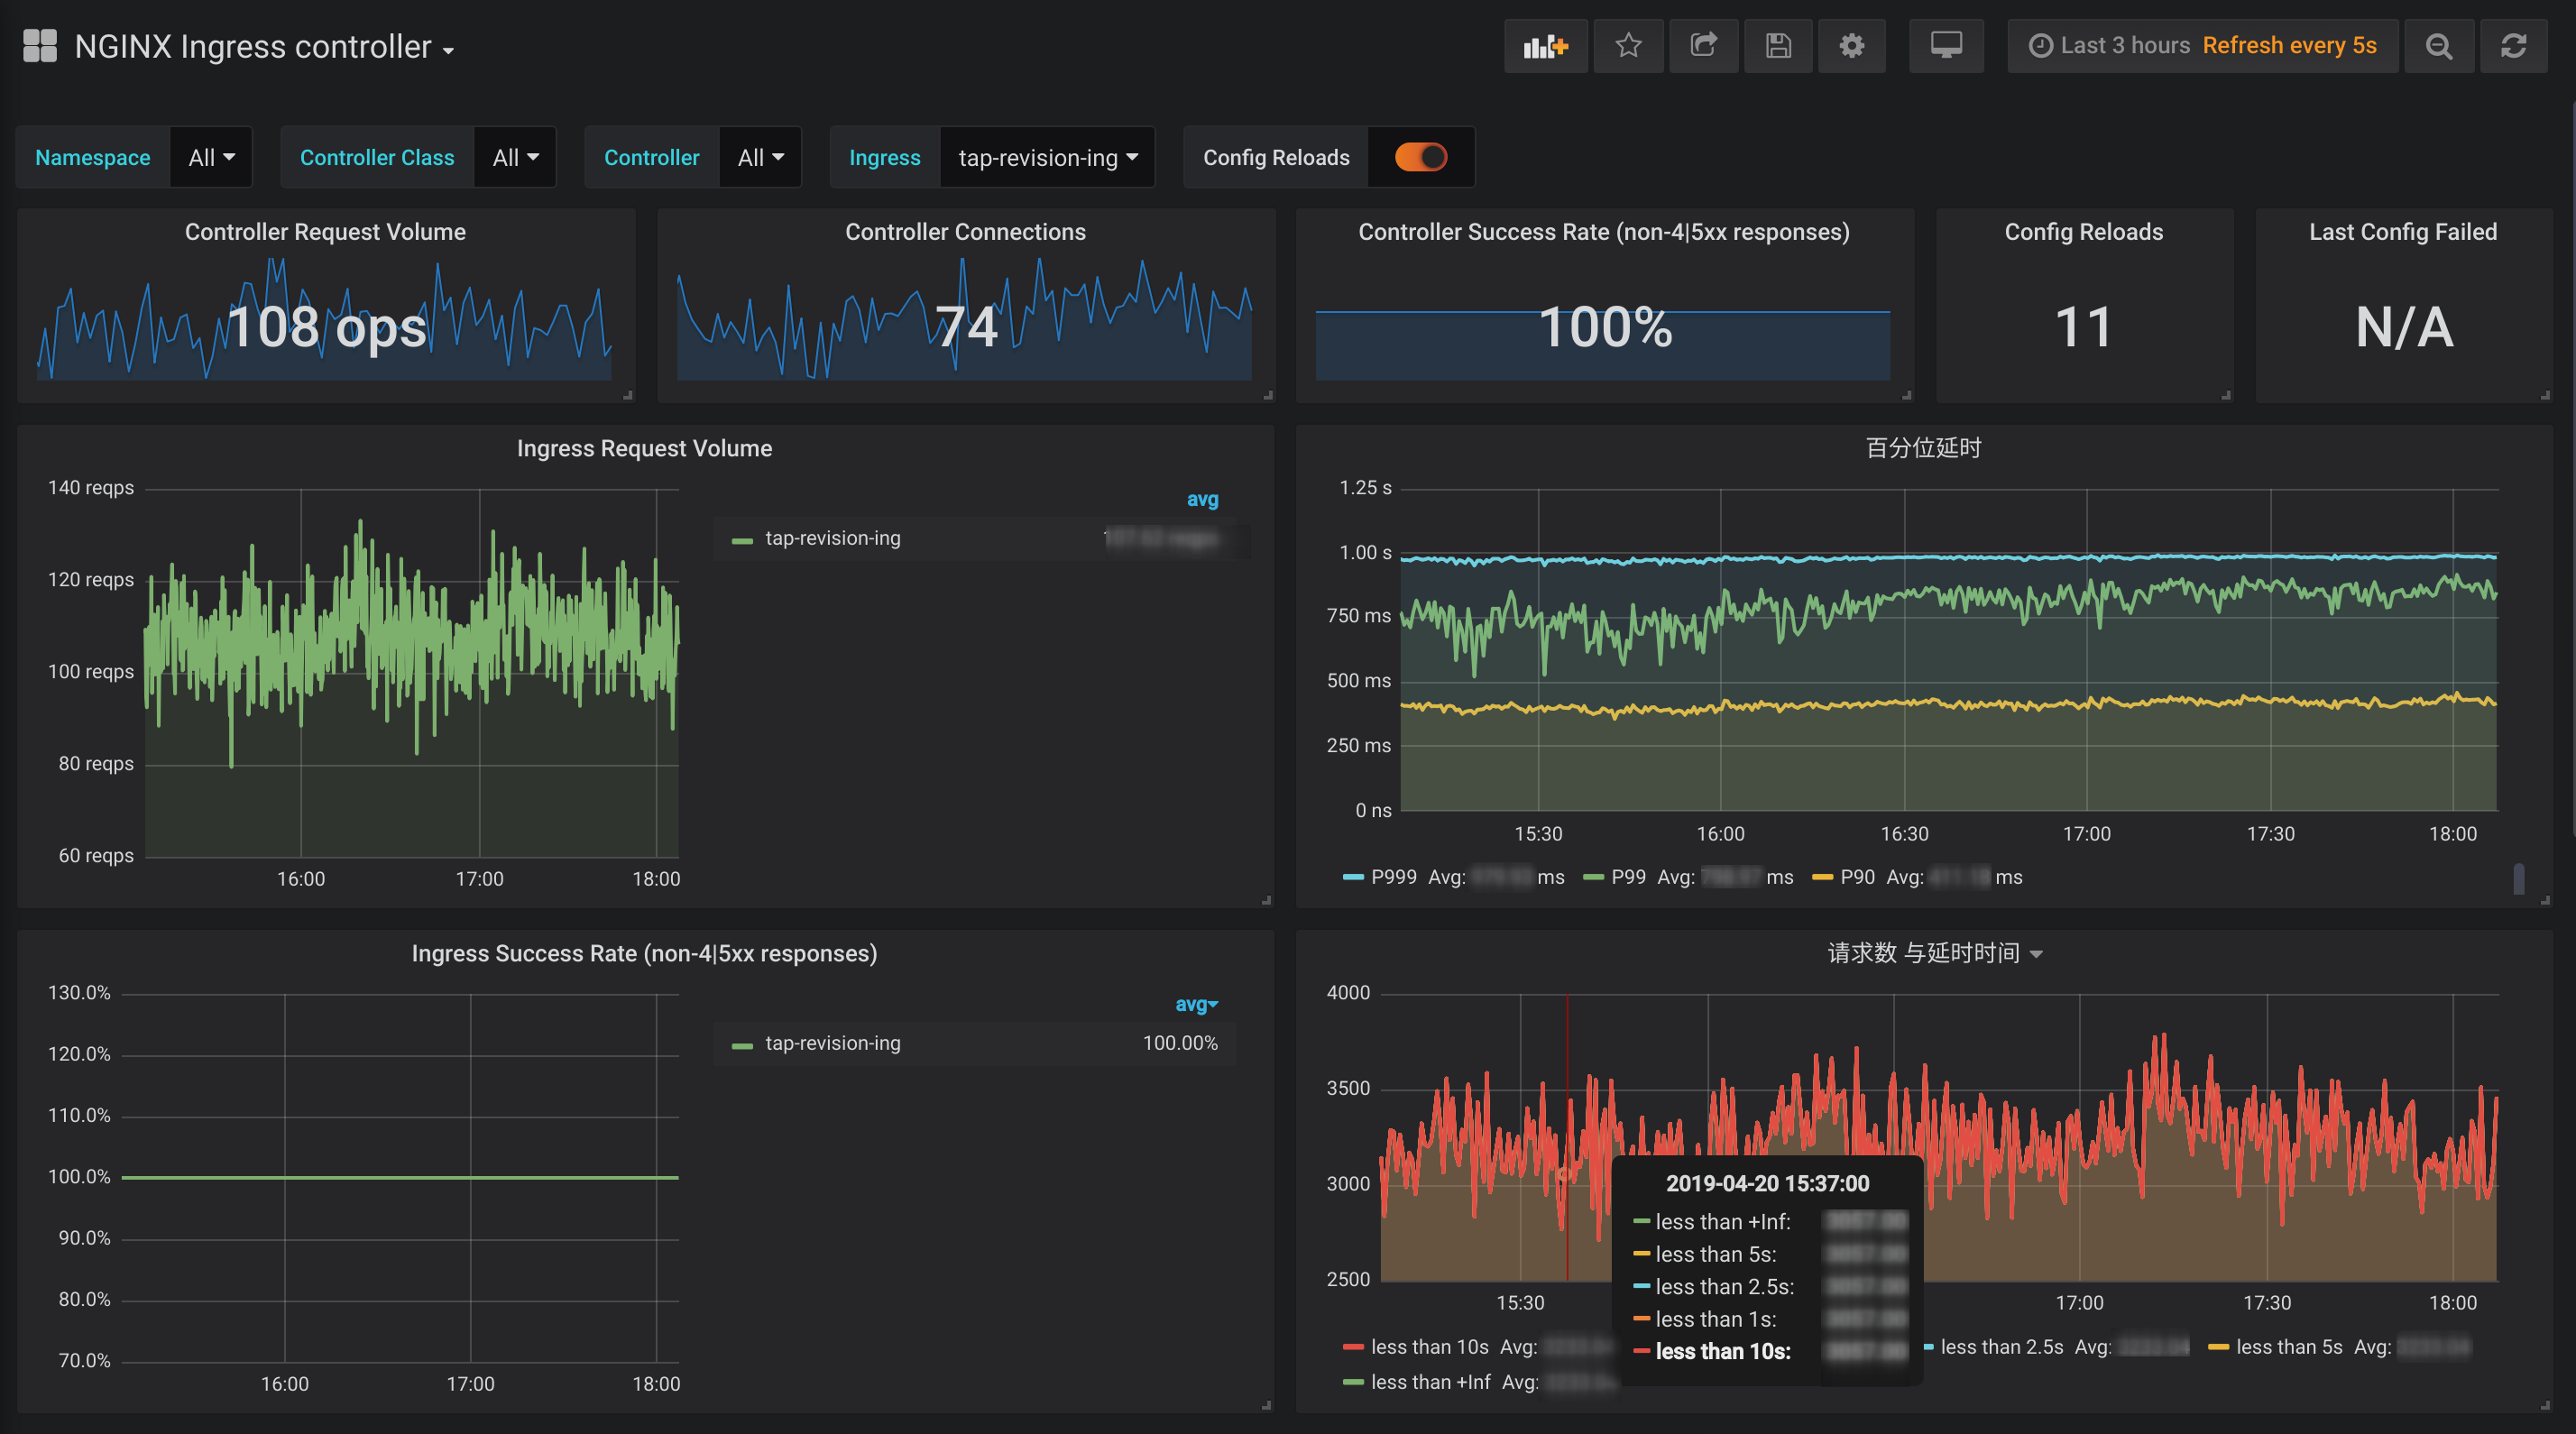Viewport: 2576px width, 1434px height.
Task: Cycle view mode with monitor icon
Action: click(x=1946, y=46)
